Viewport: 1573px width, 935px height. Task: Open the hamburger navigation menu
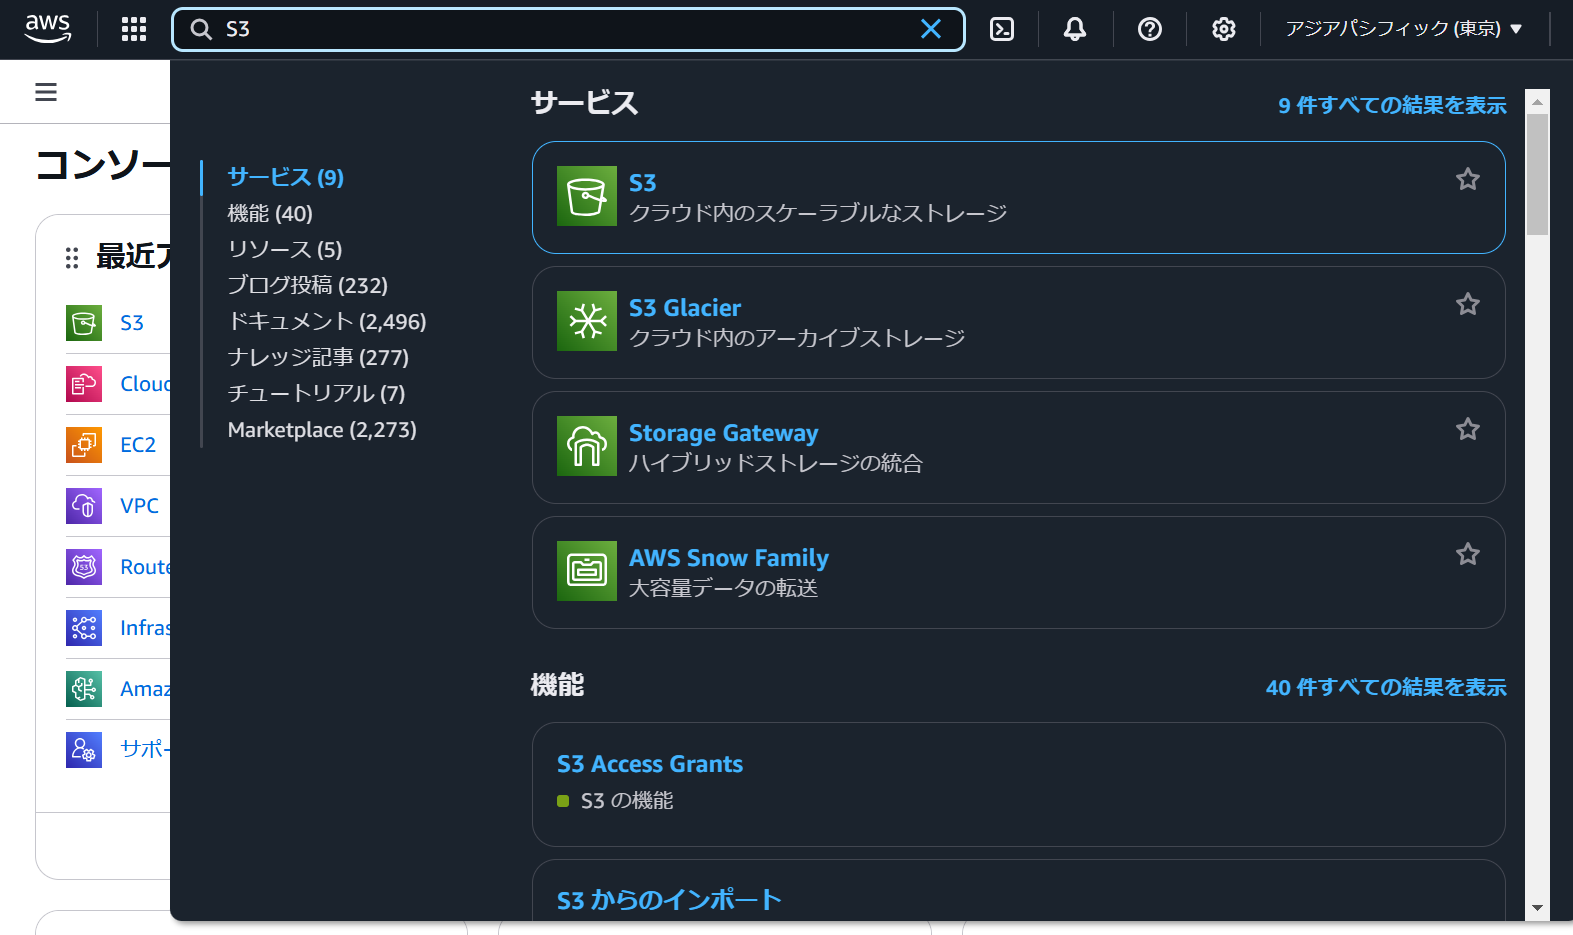coord(46,92)
